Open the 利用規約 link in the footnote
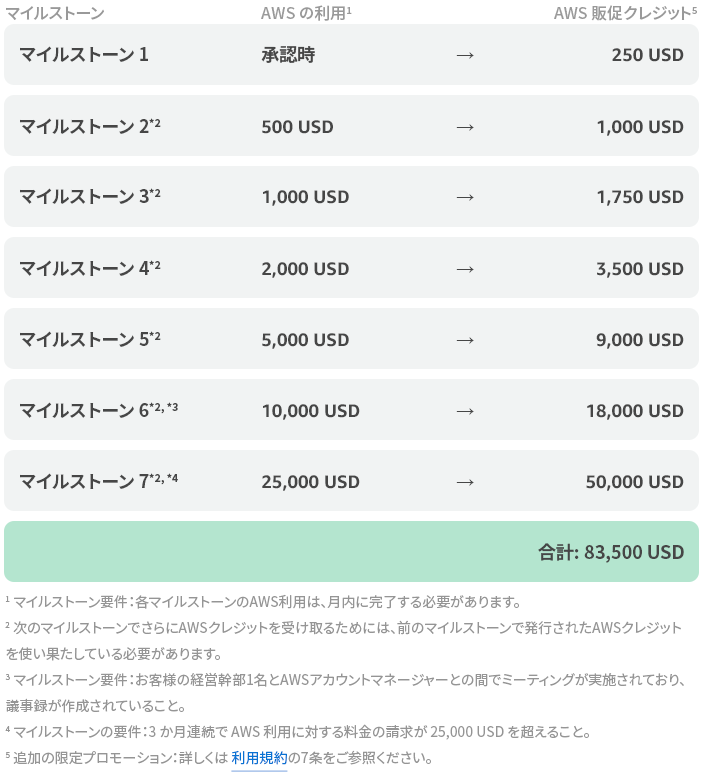 point(259,758)
